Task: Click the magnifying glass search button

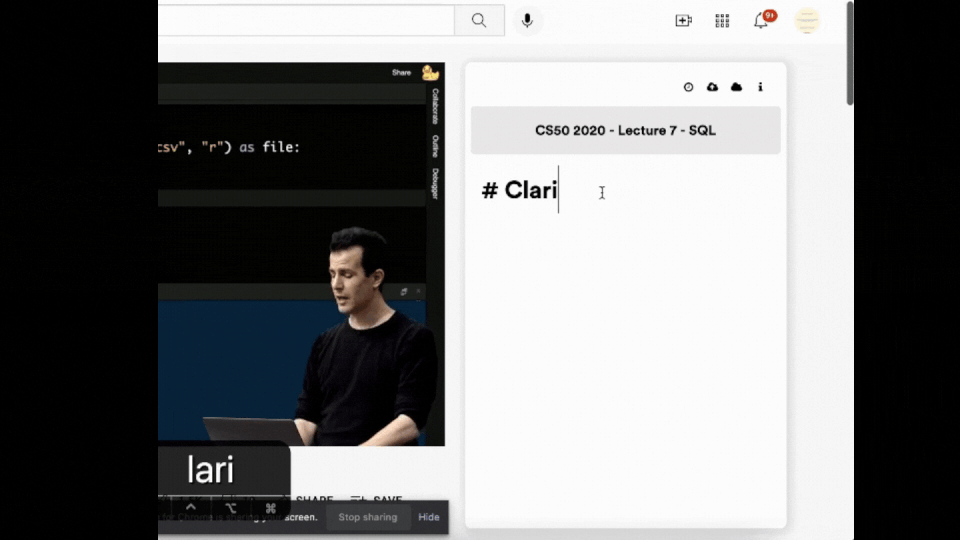Action: [x=479, y=20]
